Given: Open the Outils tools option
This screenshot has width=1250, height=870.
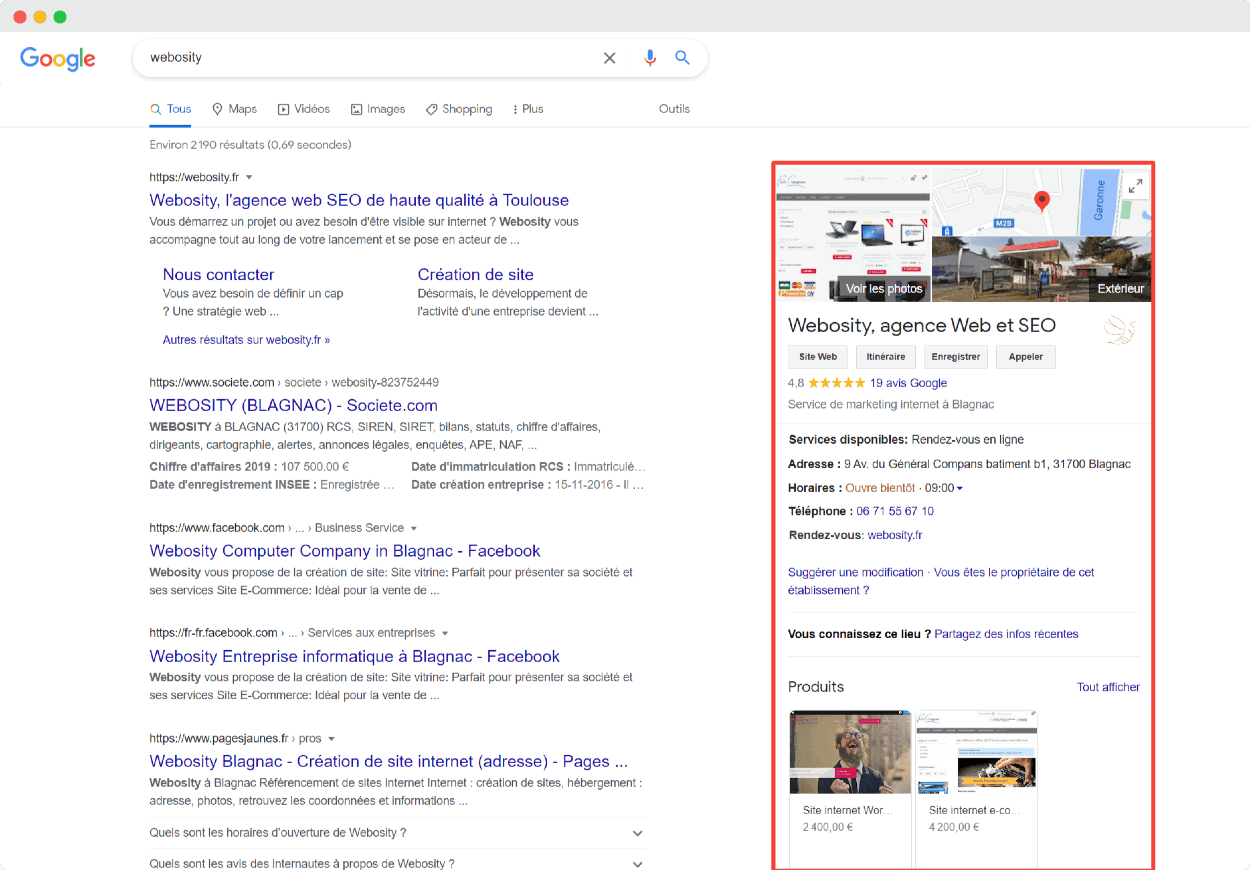Looking at the screenshot, I should pos(674,109).
